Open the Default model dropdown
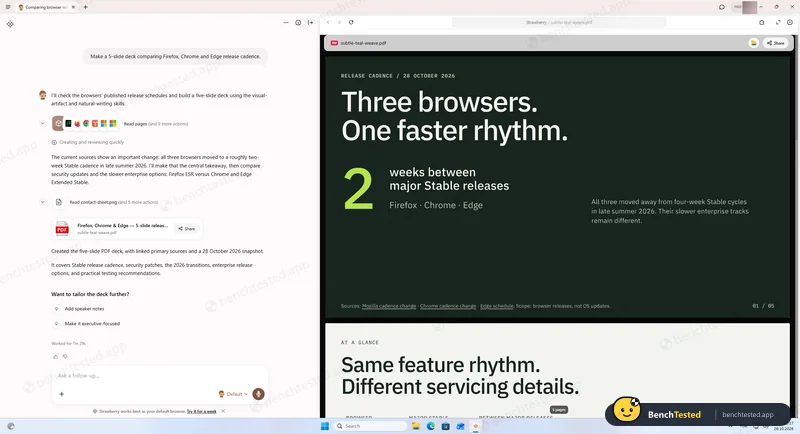Image resolution: width=800 pixels, height=434 pixels. pyautogui.click(x=233, y=394)
